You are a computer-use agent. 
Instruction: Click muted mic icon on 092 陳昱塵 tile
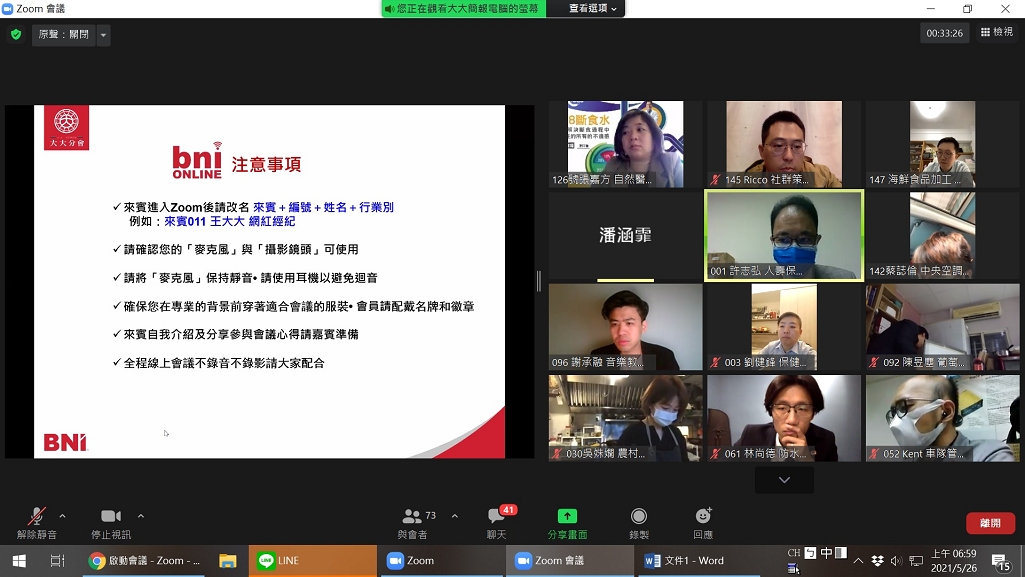(x=874, y=362)
